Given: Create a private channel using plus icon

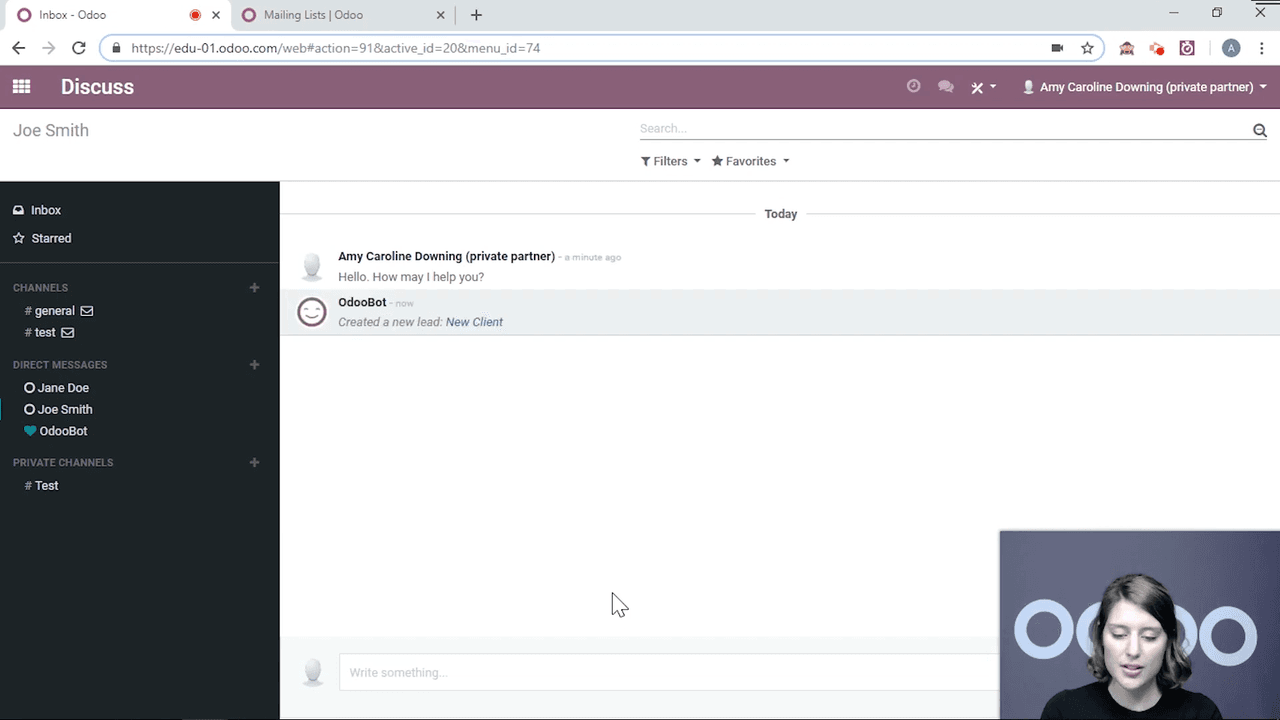Looking at the screenshot, I should 254,463.
